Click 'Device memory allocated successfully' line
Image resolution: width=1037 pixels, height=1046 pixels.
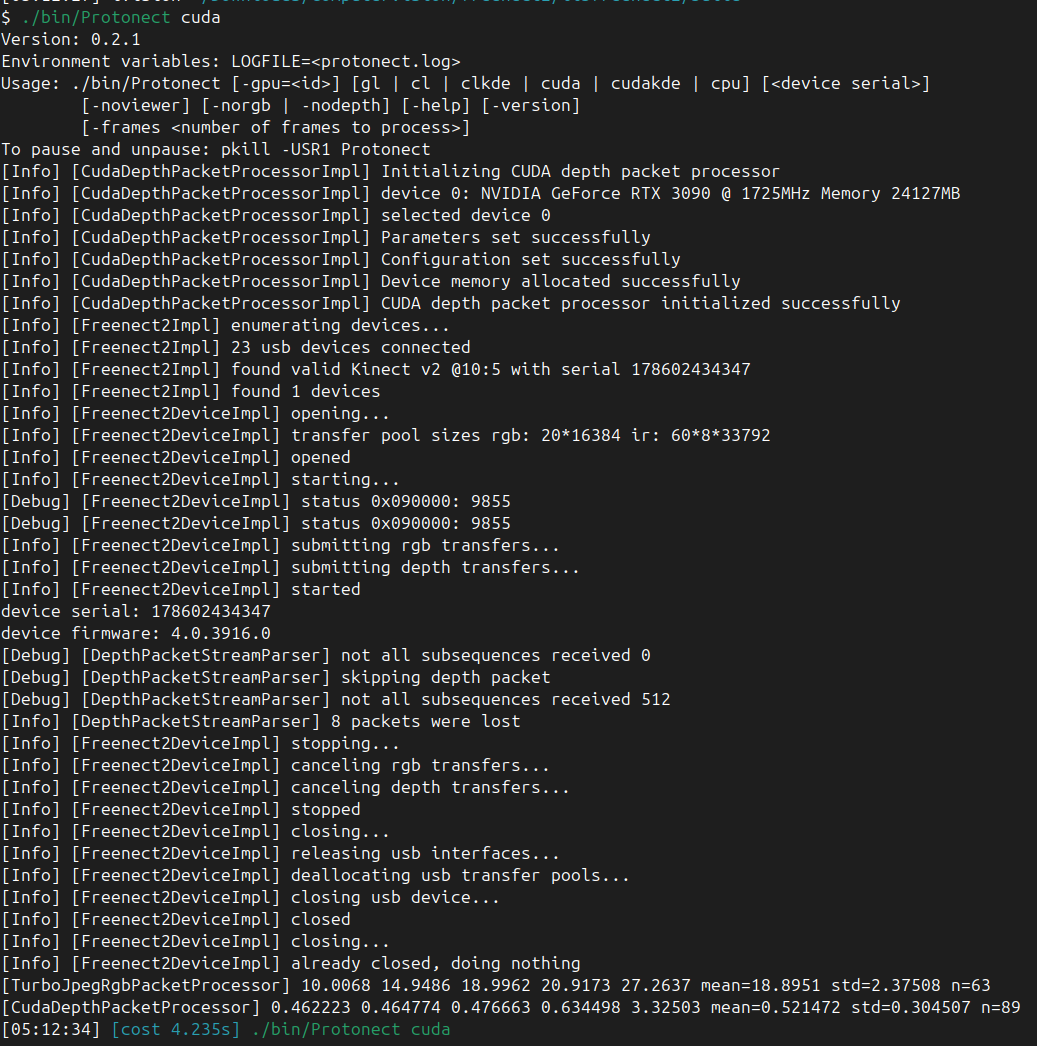(x=371, y=282)
